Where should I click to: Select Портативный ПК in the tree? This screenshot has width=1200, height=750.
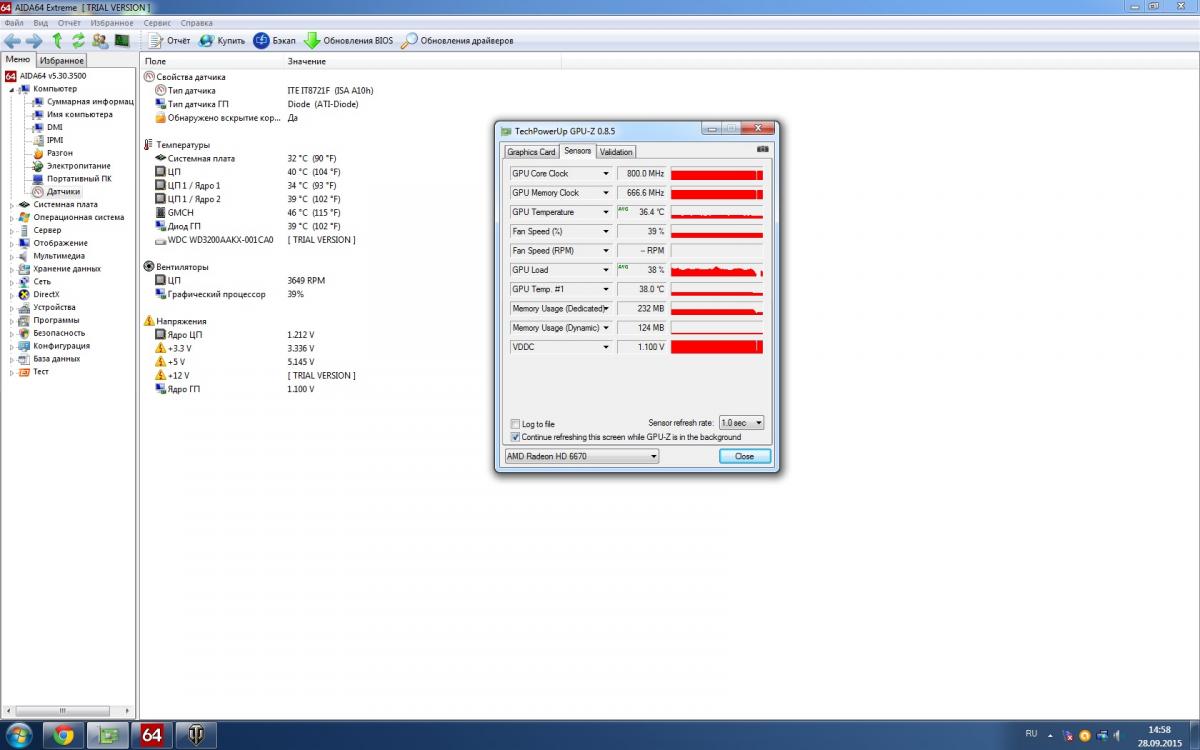[71, 178]
